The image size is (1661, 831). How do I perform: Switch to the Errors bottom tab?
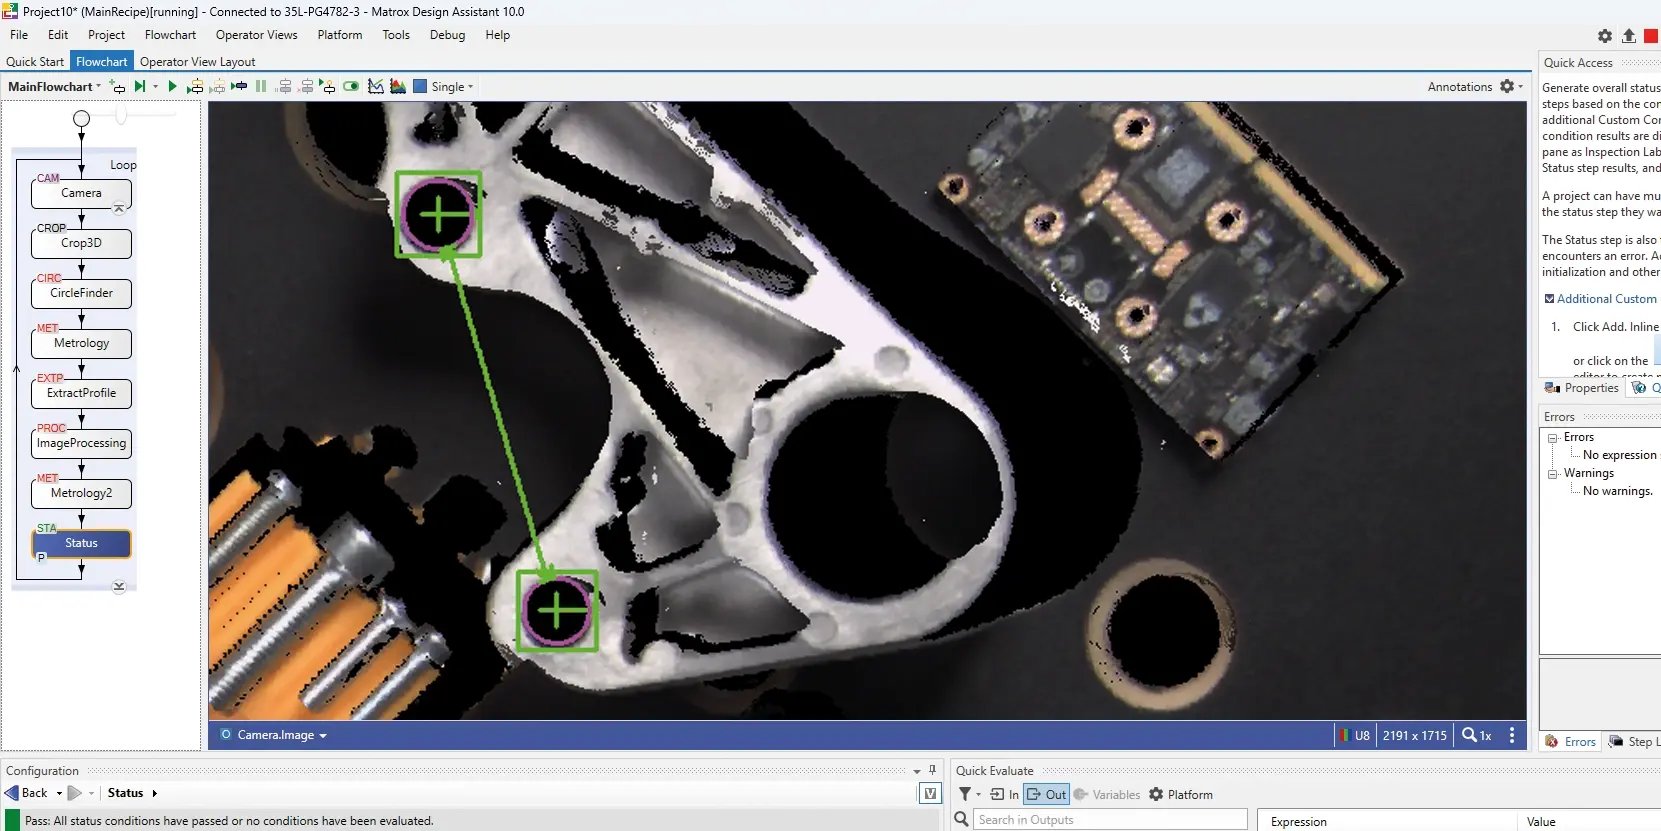pos(1571,741)
